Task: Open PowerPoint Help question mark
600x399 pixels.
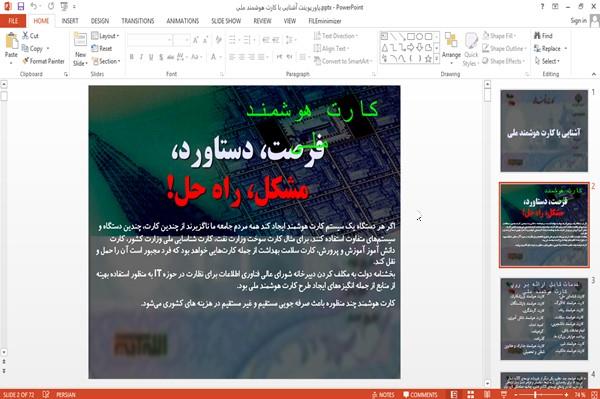Action: [542, 7]
